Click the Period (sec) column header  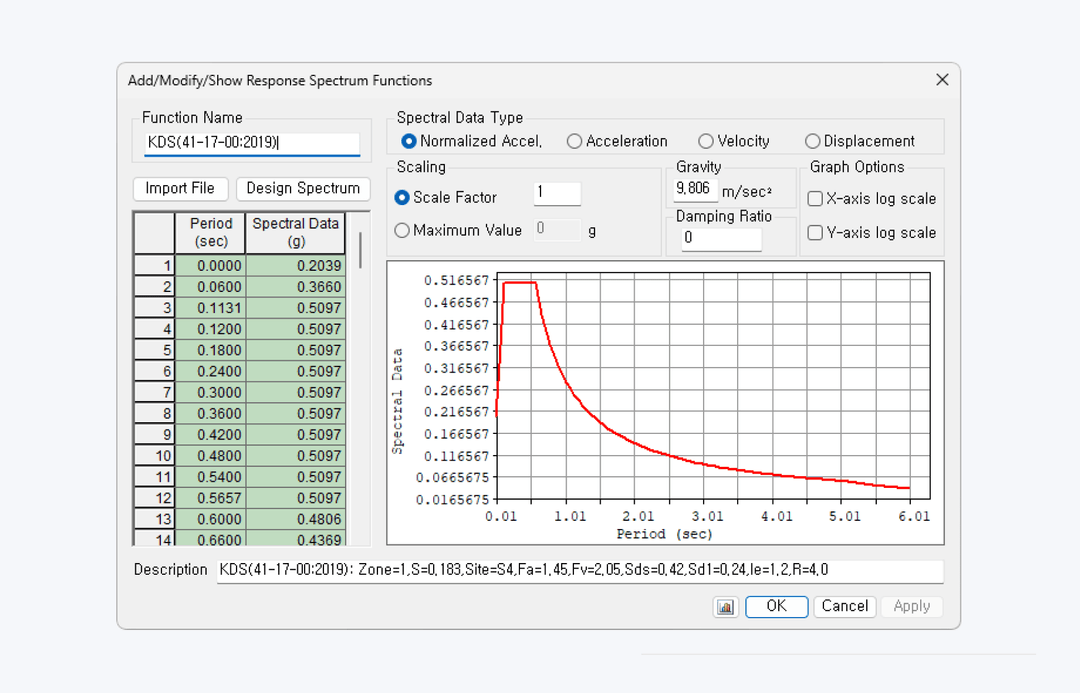(x=211, y=233)
